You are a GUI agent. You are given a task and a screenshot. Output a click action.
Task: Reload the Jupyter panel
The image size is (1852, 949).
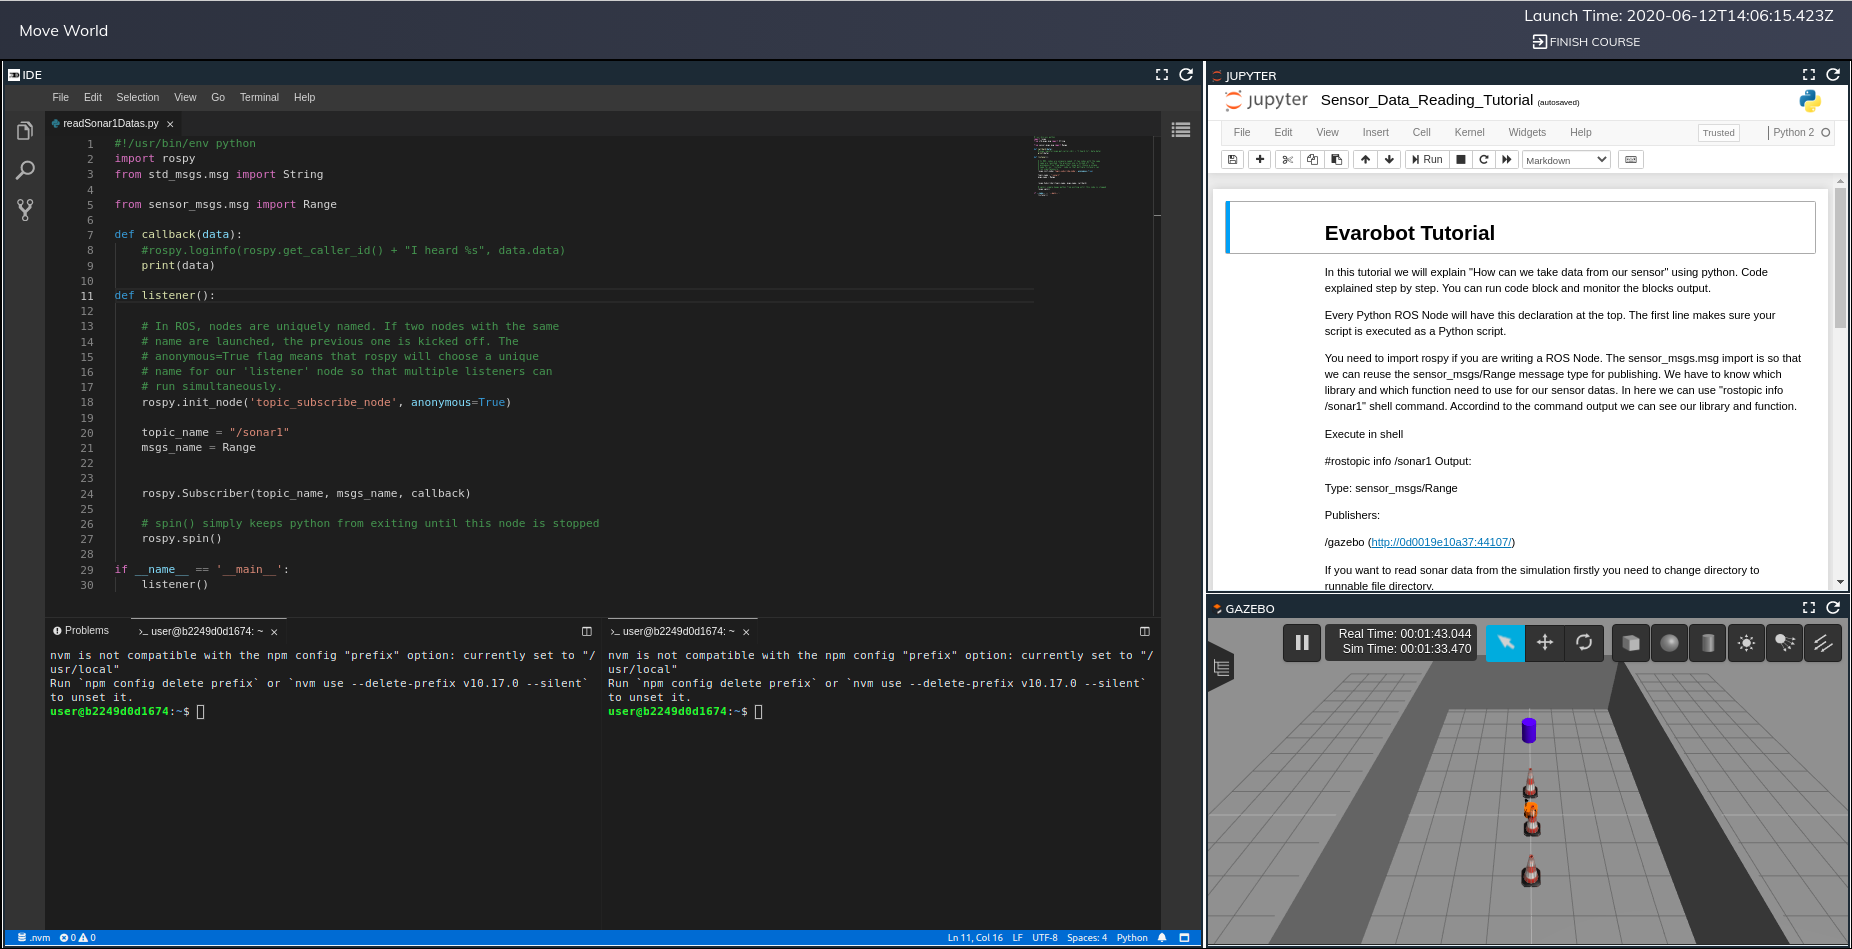click(x=1833, y=75)
